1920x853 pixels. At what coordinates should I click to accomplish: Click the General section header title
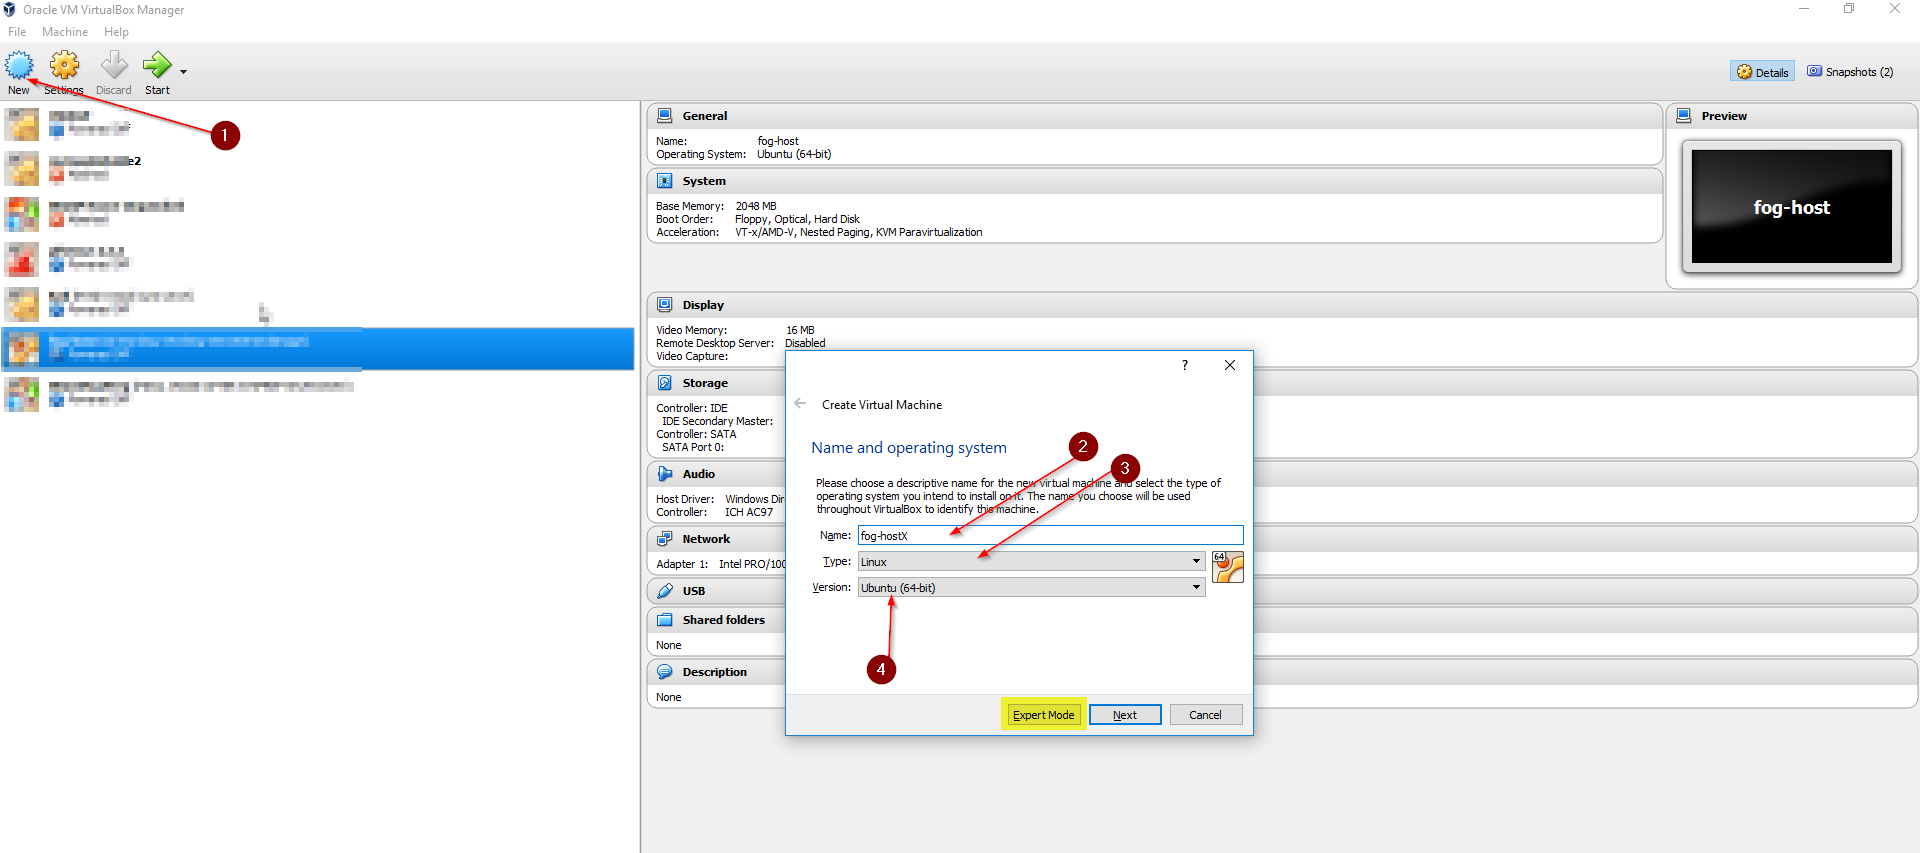(x=705, y=116)
